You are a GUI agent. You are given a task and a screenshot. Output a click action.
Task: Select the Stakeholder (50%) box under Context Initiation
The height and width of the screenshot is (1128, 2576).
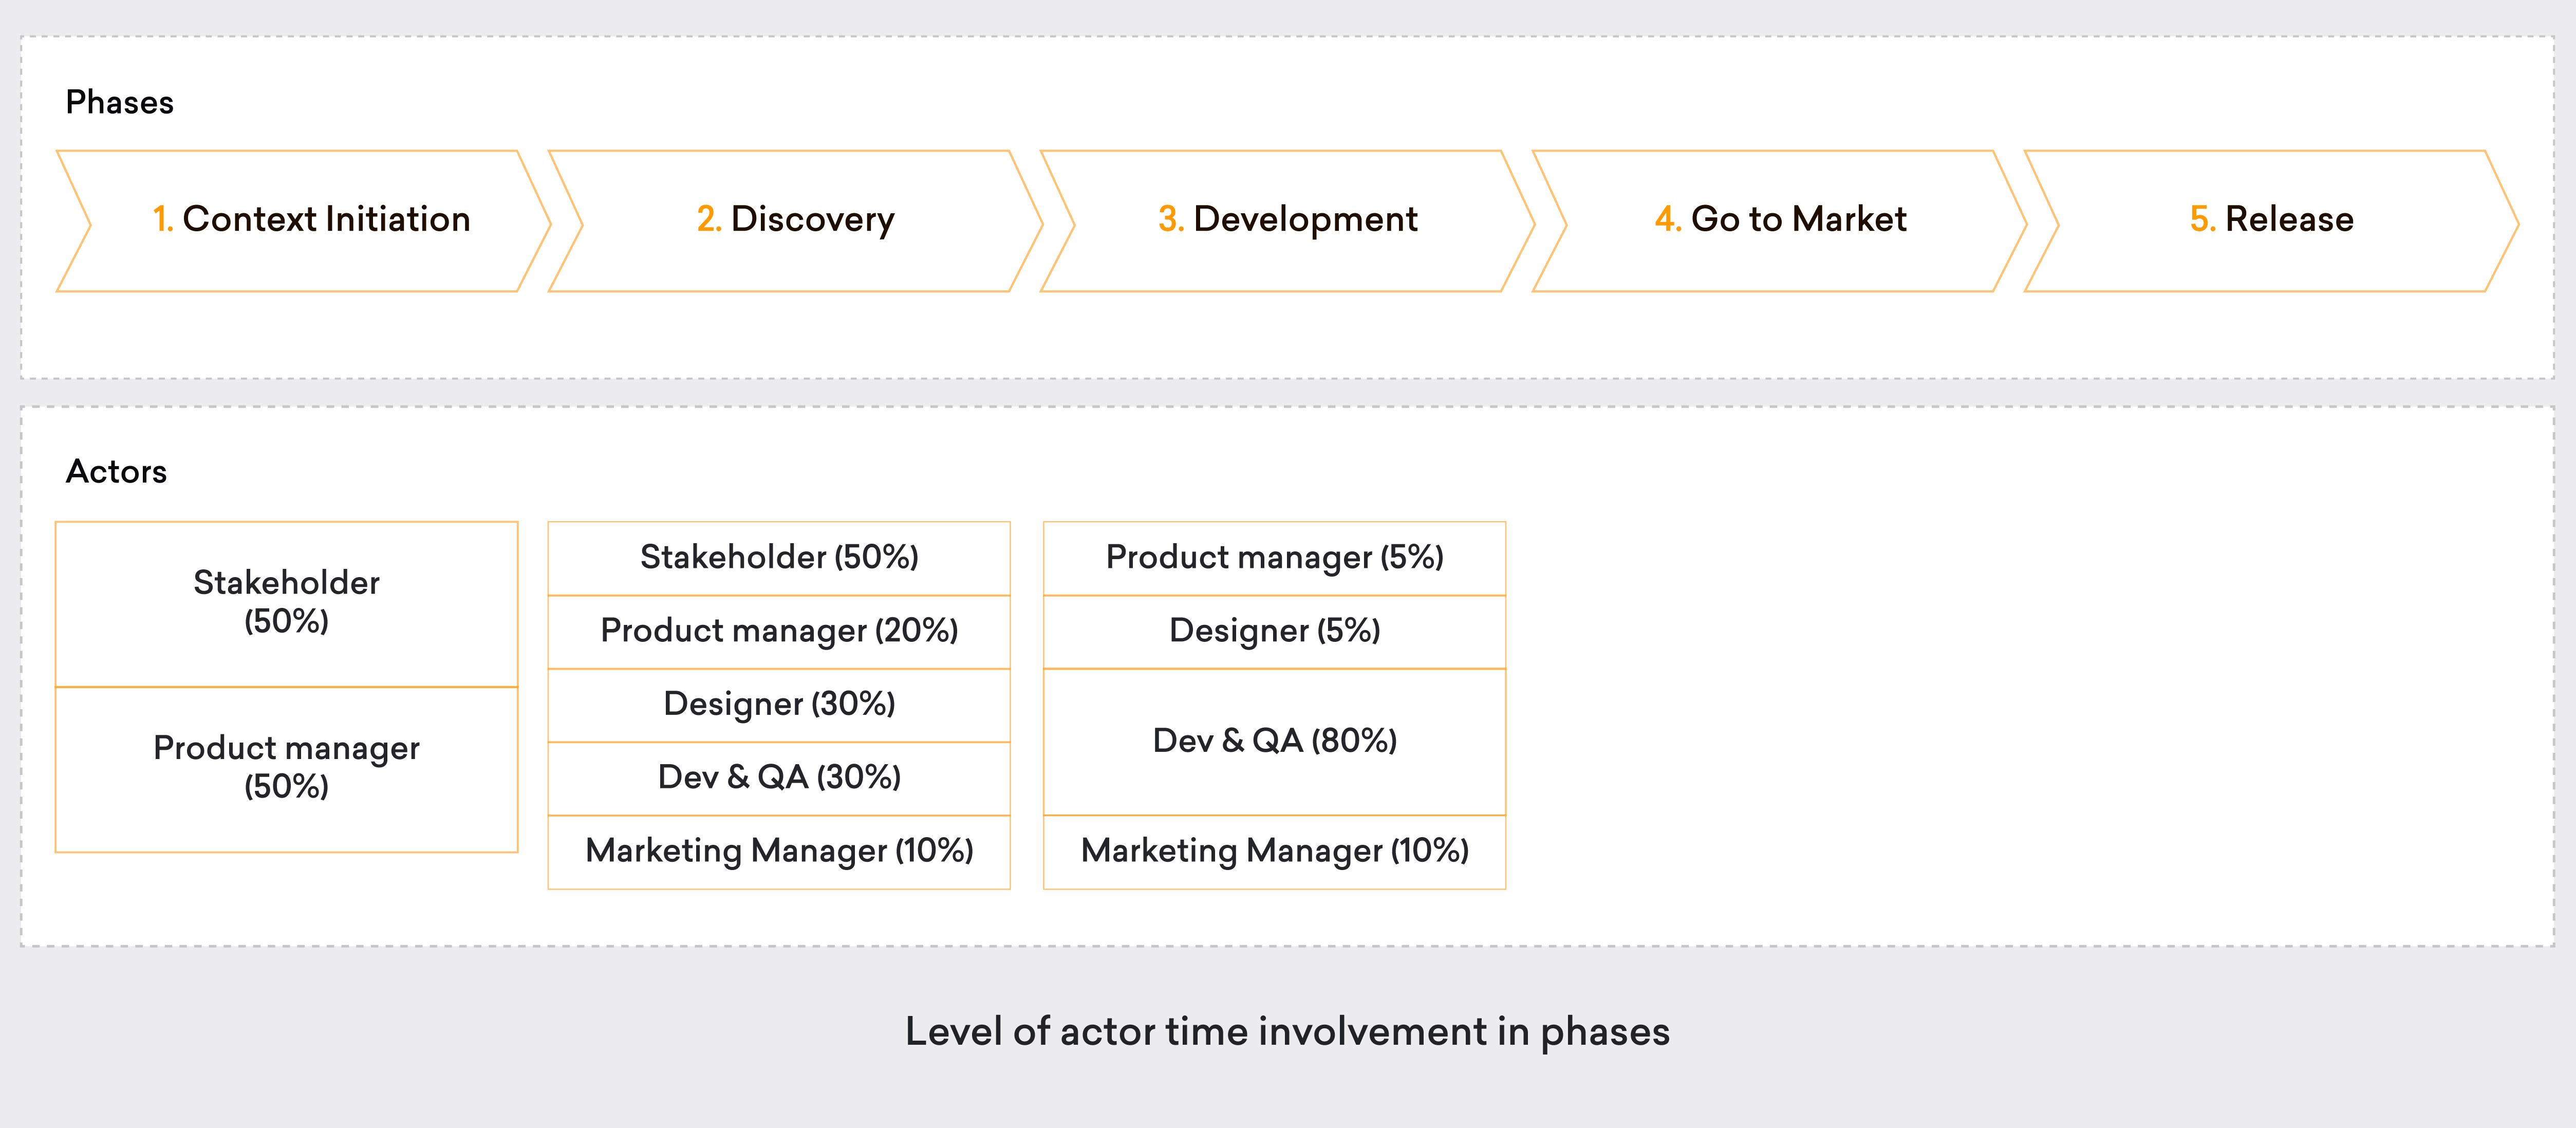pyautogui.click(x=286, y=603)
